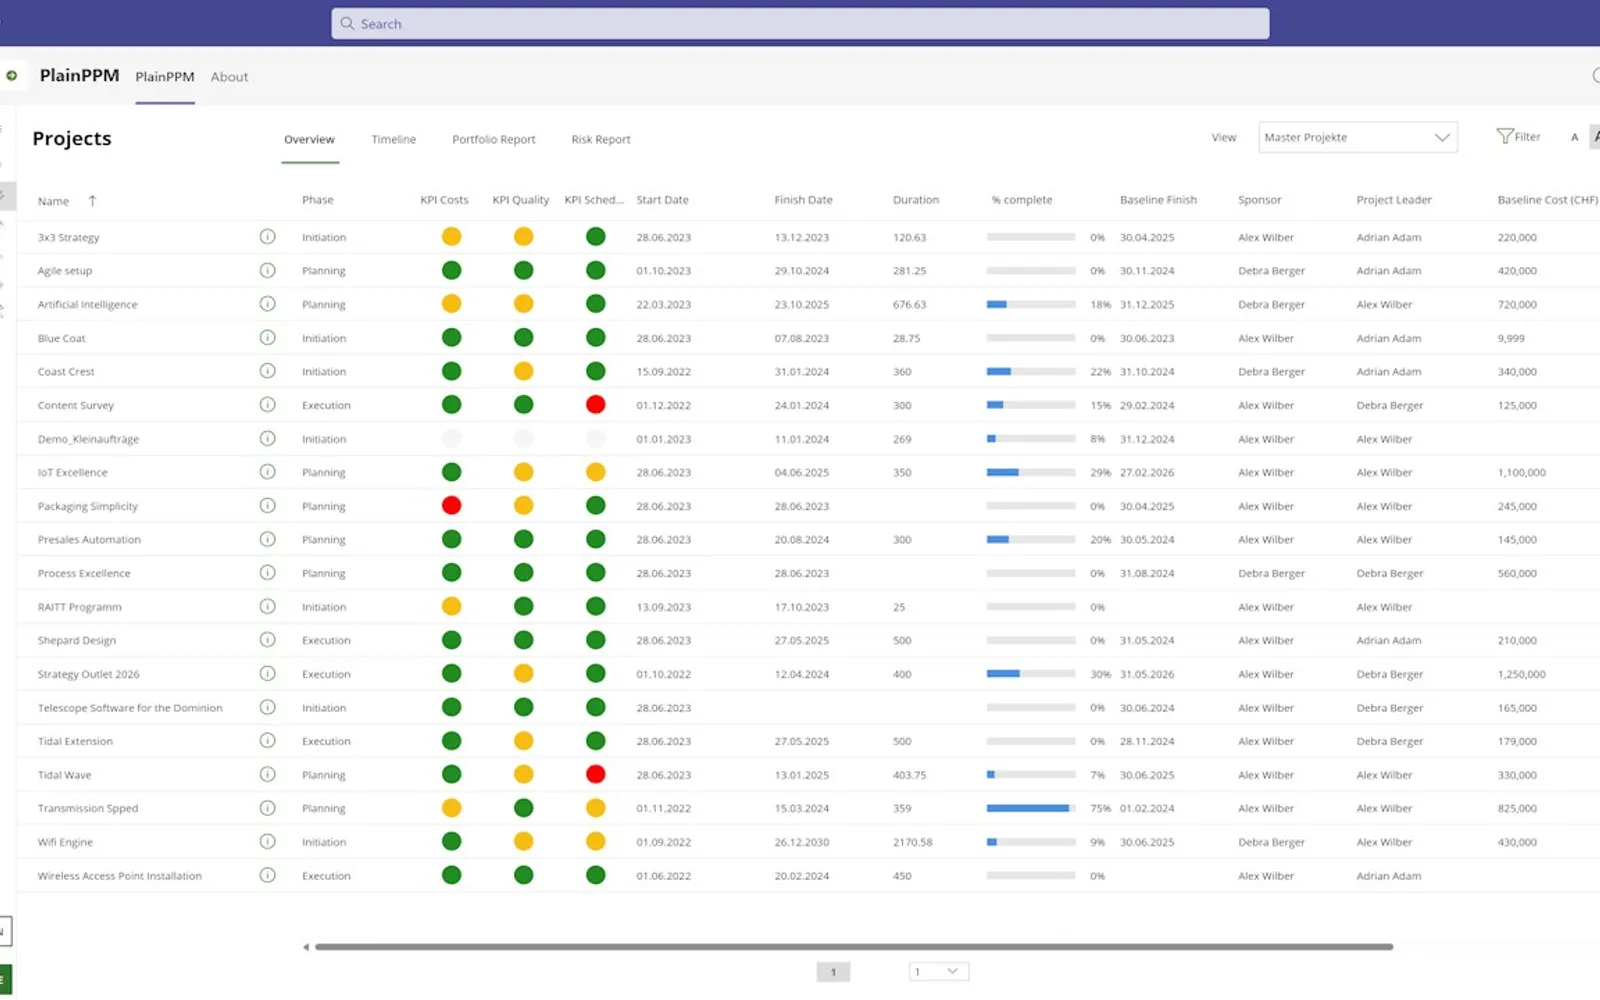Click the red KPI Schedule dot for Tidal Wave
This screenshot has height=1000, width=1600.
595,774
